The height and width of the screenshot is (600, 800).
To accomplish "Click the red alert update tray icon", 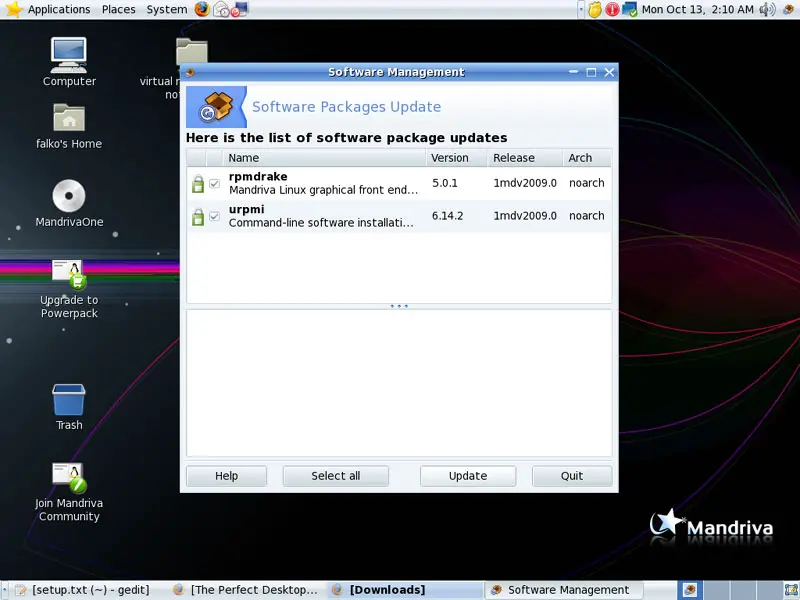I will [x=612, y=9].
